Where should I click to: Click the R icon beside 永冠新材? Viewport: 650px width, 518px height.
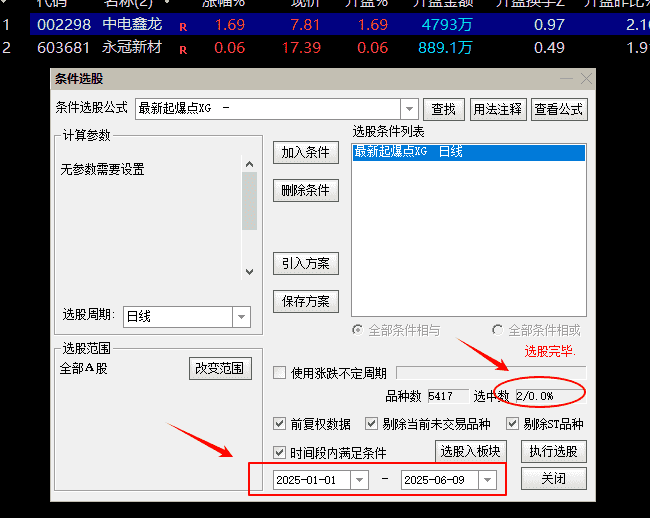[x=183, y=51]
